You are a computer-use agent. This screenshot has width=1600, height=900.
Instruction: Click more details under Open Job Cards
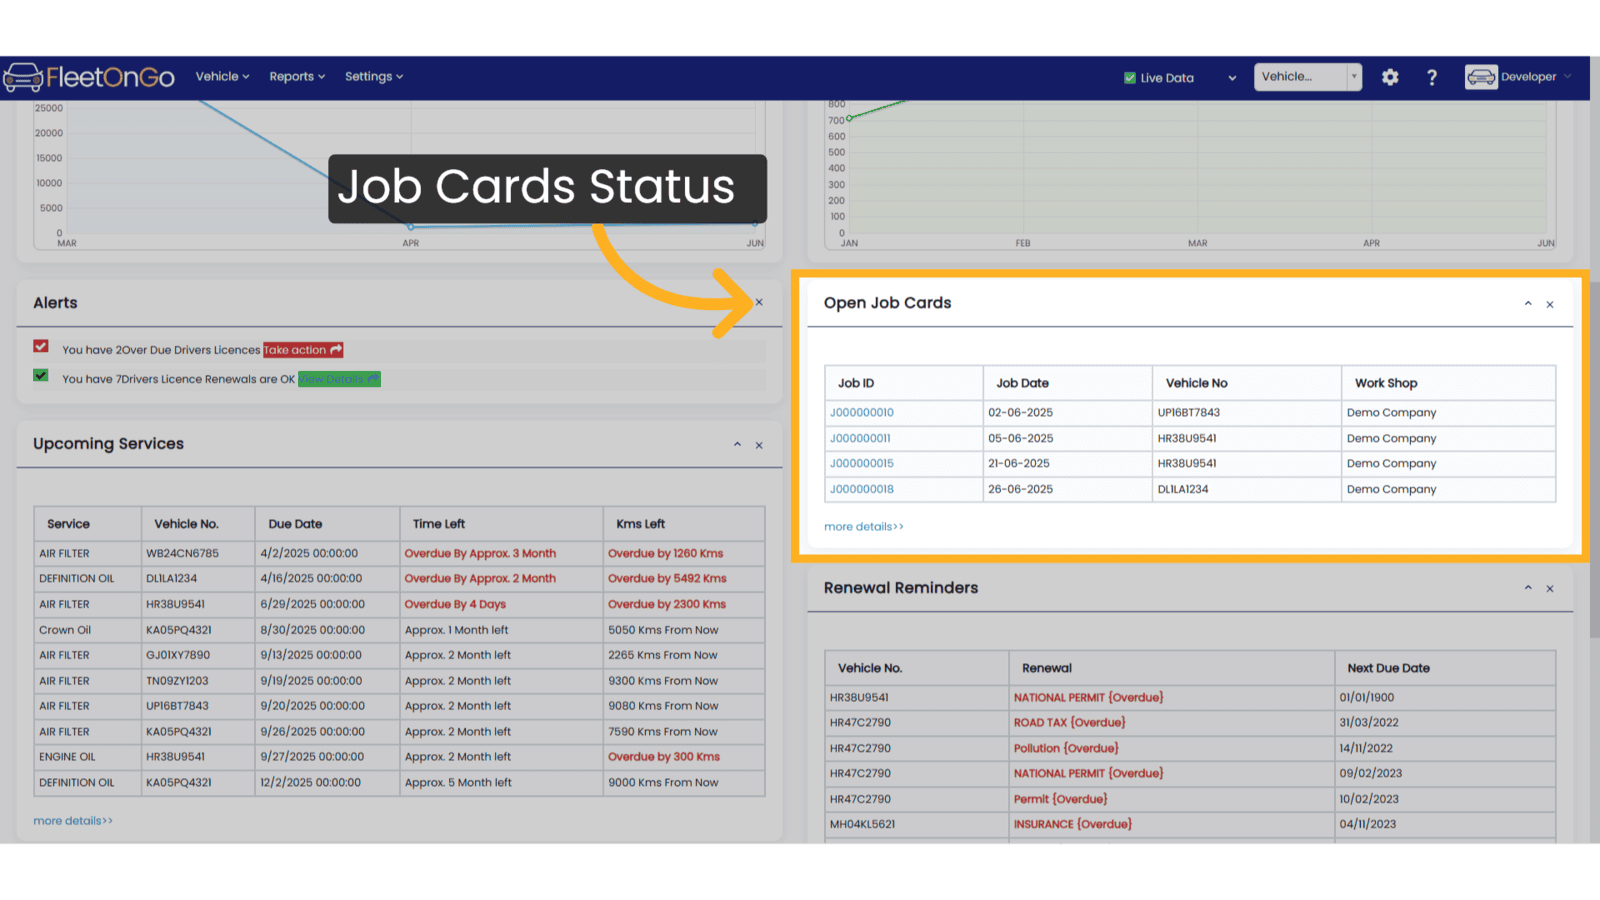[x=864, y=527]
